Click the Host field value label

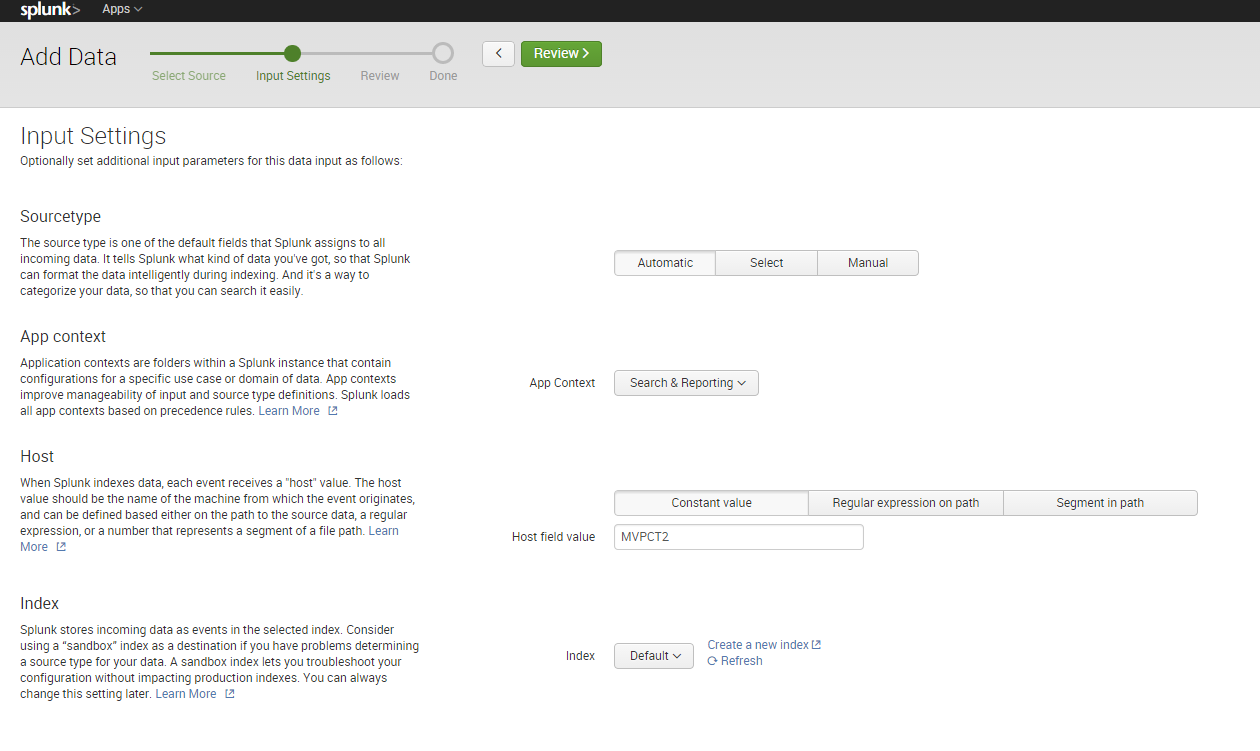click(x=553, y=537)
